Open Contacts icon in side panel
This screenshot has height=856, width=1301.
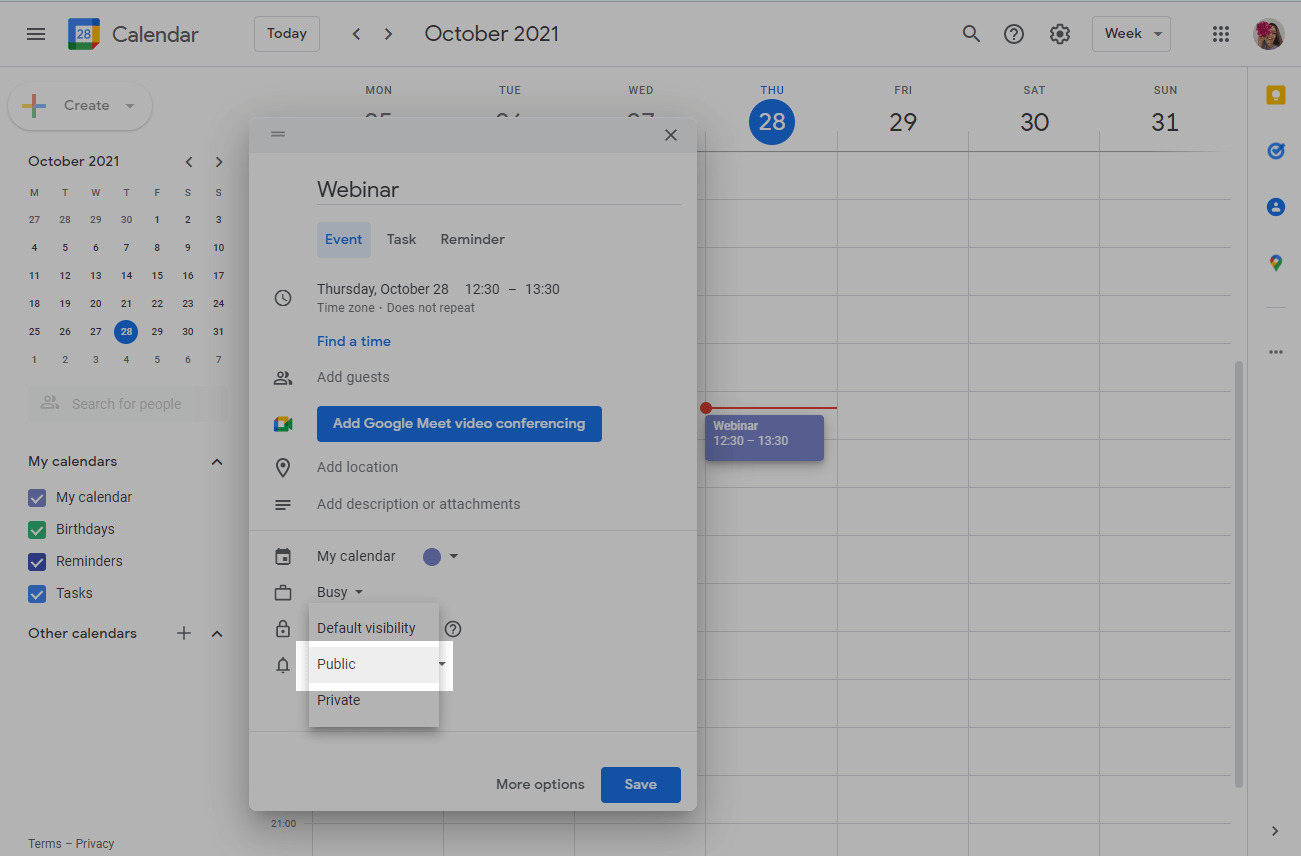coord(1275,207)
